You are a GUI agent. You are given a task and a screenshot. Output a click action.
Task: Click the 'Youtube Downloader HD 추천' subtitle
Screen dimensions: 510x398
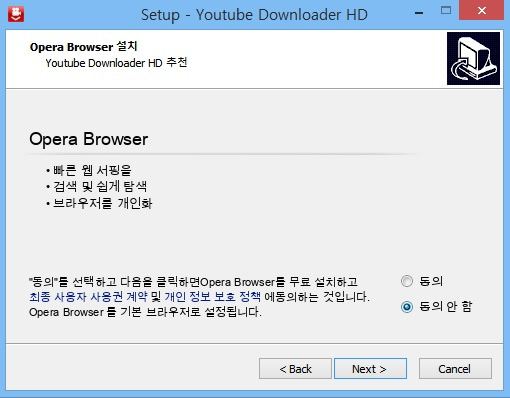click(116, 63)
